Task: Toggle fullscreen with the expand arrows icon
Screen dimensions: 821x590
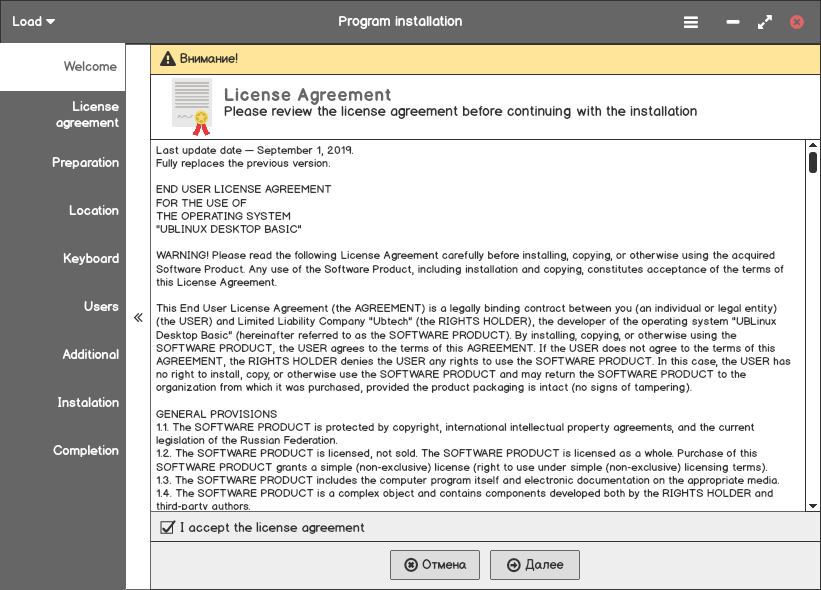Action: (765, 21)
